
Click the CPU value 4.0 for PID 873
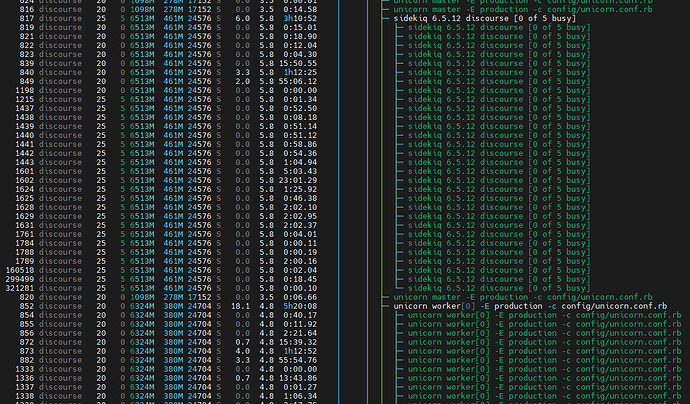pos(242,351)
